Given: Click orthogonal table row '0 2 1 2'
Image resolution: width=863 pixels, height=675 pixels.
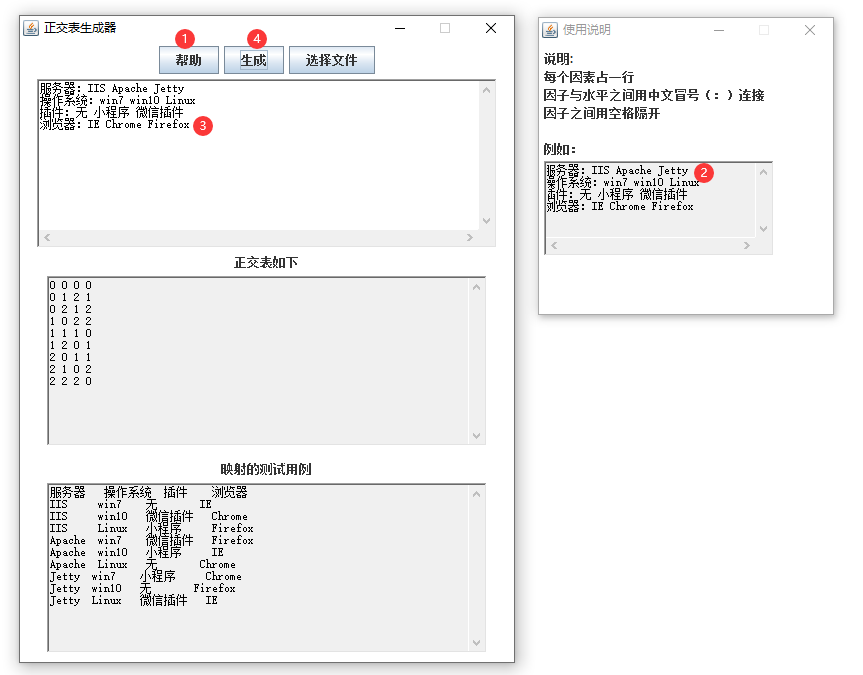Looking at the screenshot, I should tap(70, 309).
